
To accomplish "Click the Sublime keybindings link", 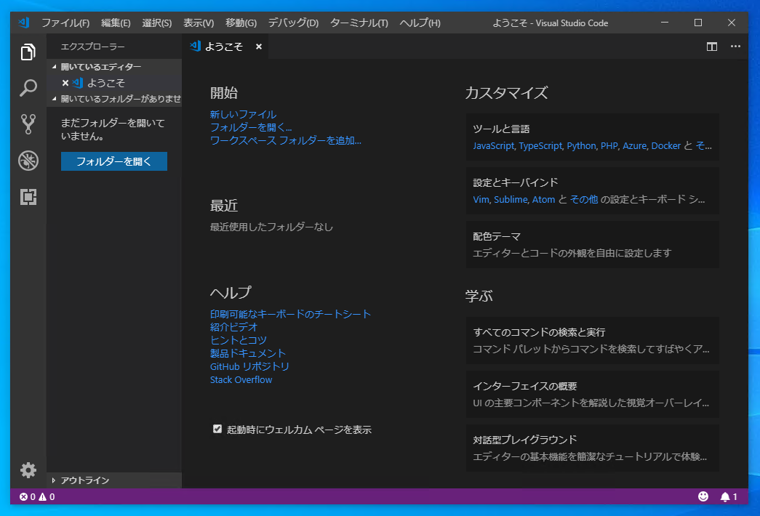I will 510,200.
